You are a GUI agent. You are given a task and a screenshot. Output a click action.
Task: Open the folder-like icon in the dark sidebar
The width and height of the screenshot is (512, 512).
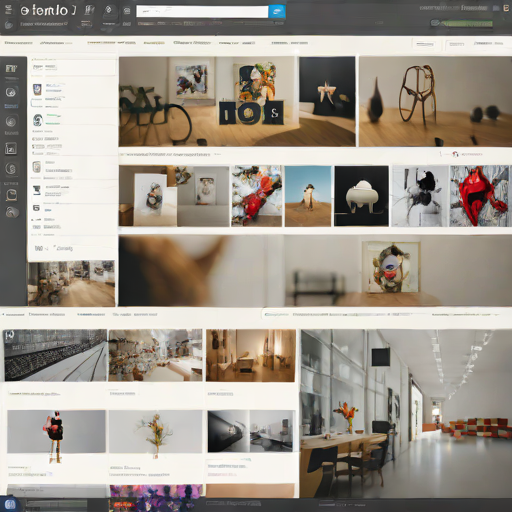click(11, 195)
